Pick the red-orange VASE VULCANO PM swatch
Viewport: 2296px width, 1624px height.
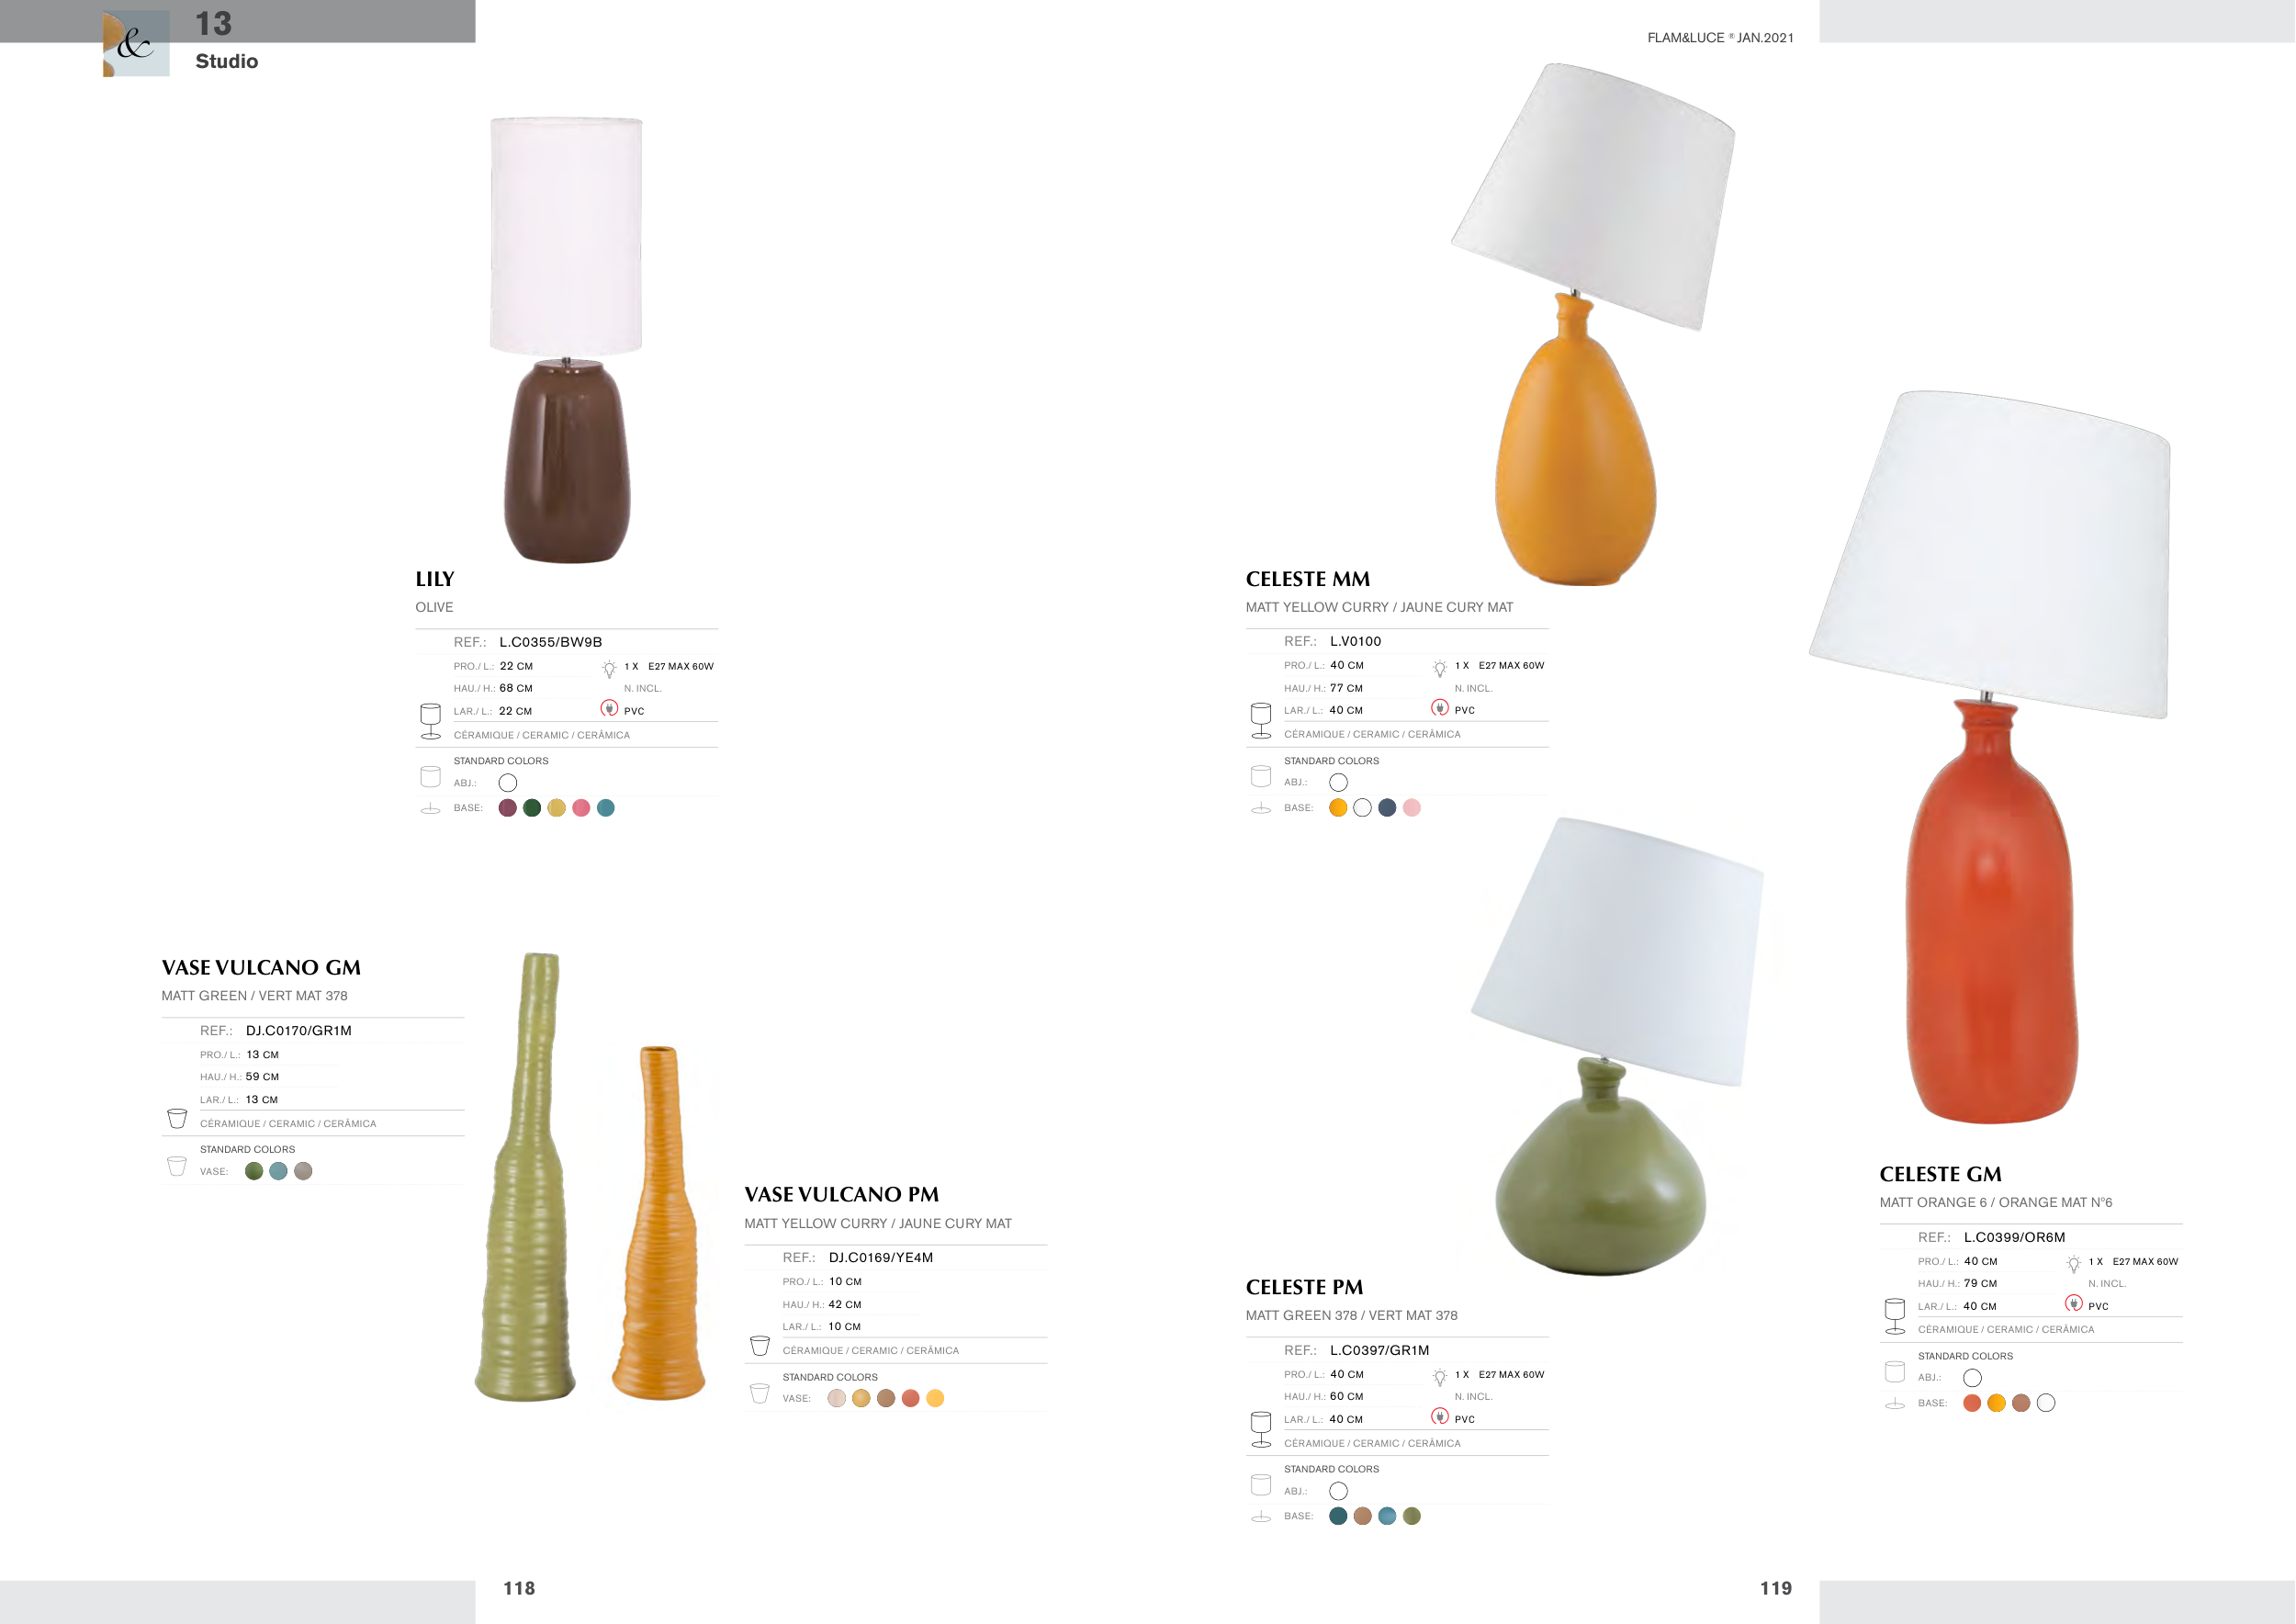pos(910,1398)
